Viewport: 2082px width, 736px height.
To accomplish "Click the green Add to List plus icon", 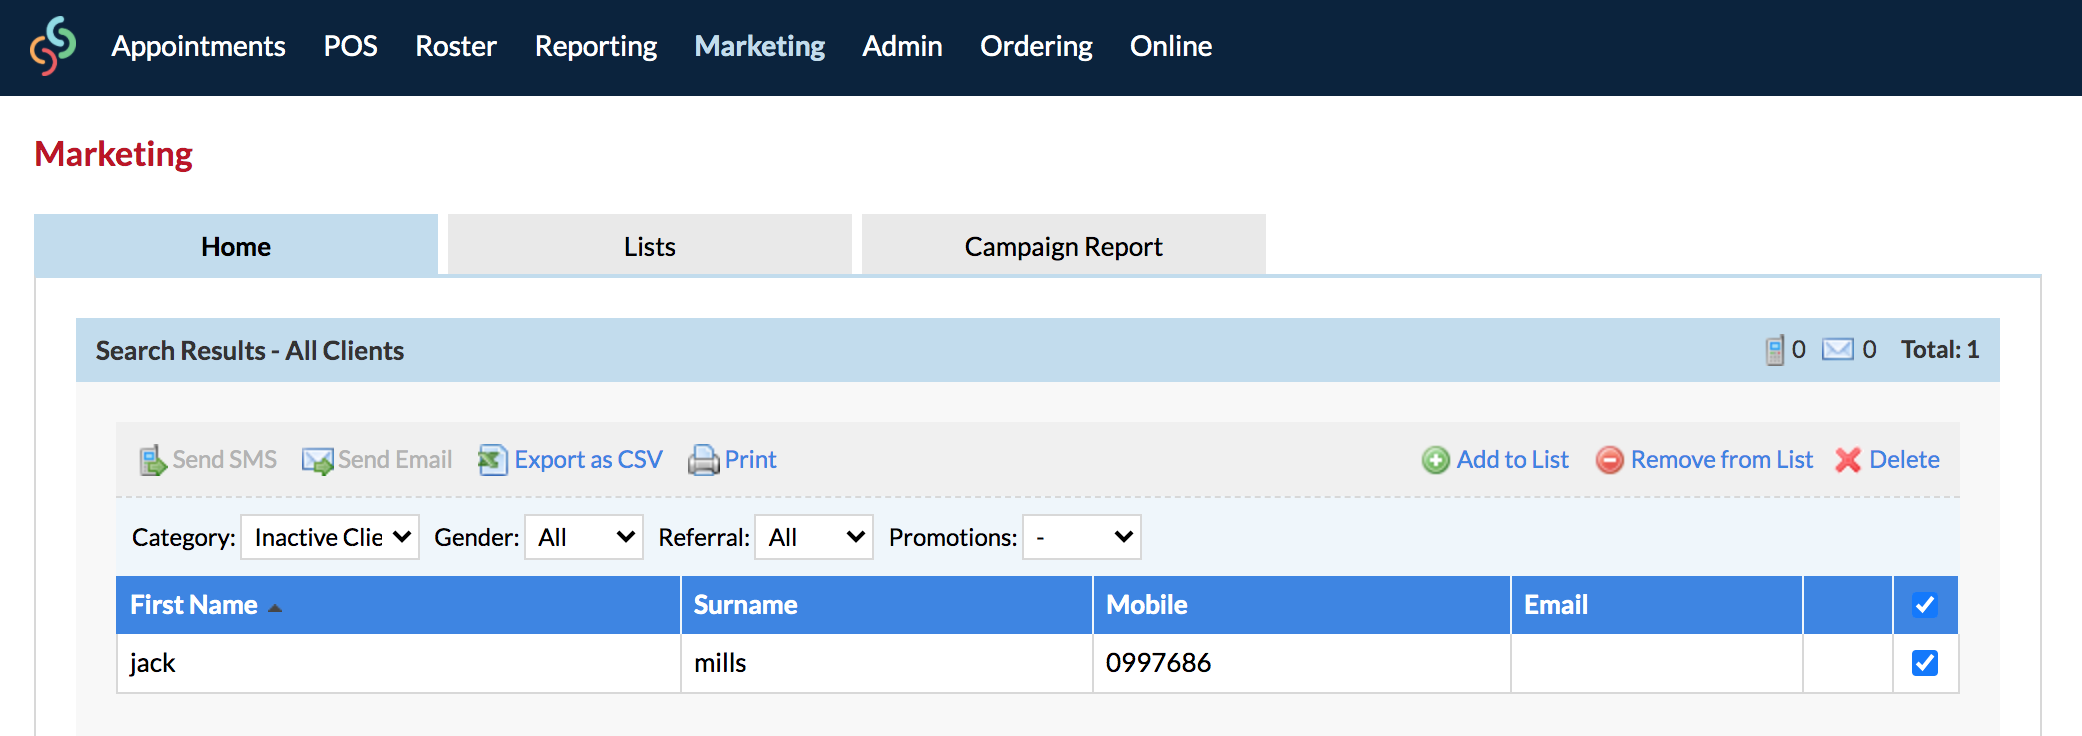I will pos(1436,460).
